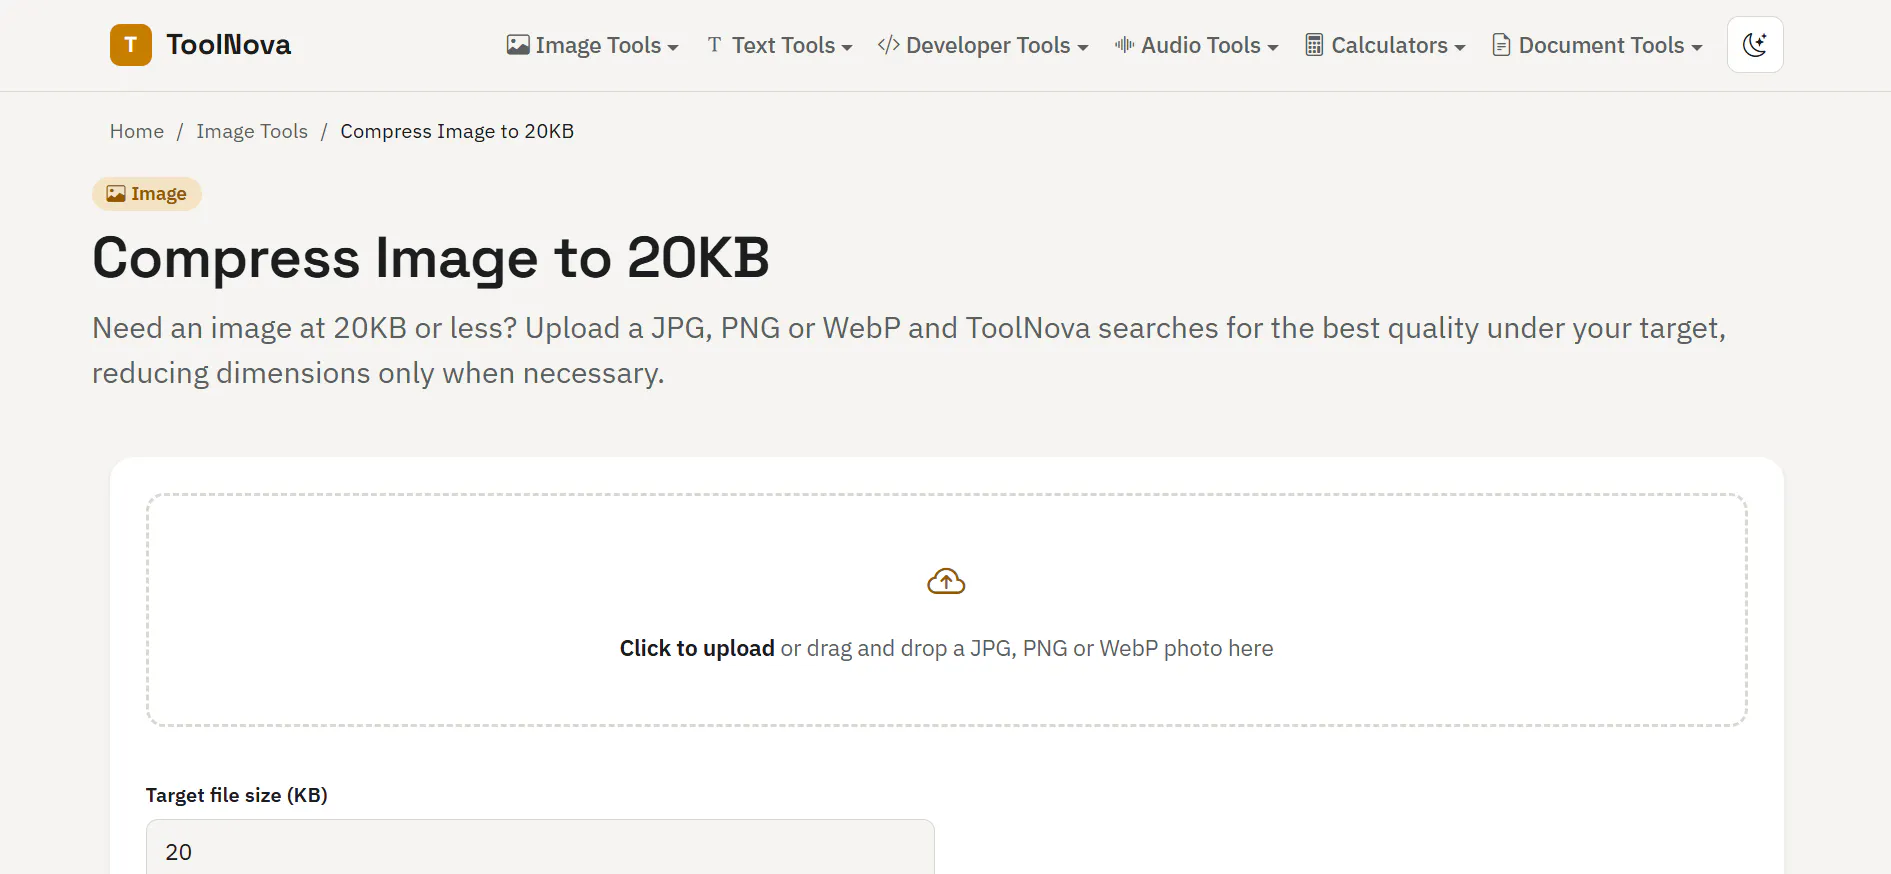Click the 'Compress Image to 20KB' page heading

click(431, 258)
